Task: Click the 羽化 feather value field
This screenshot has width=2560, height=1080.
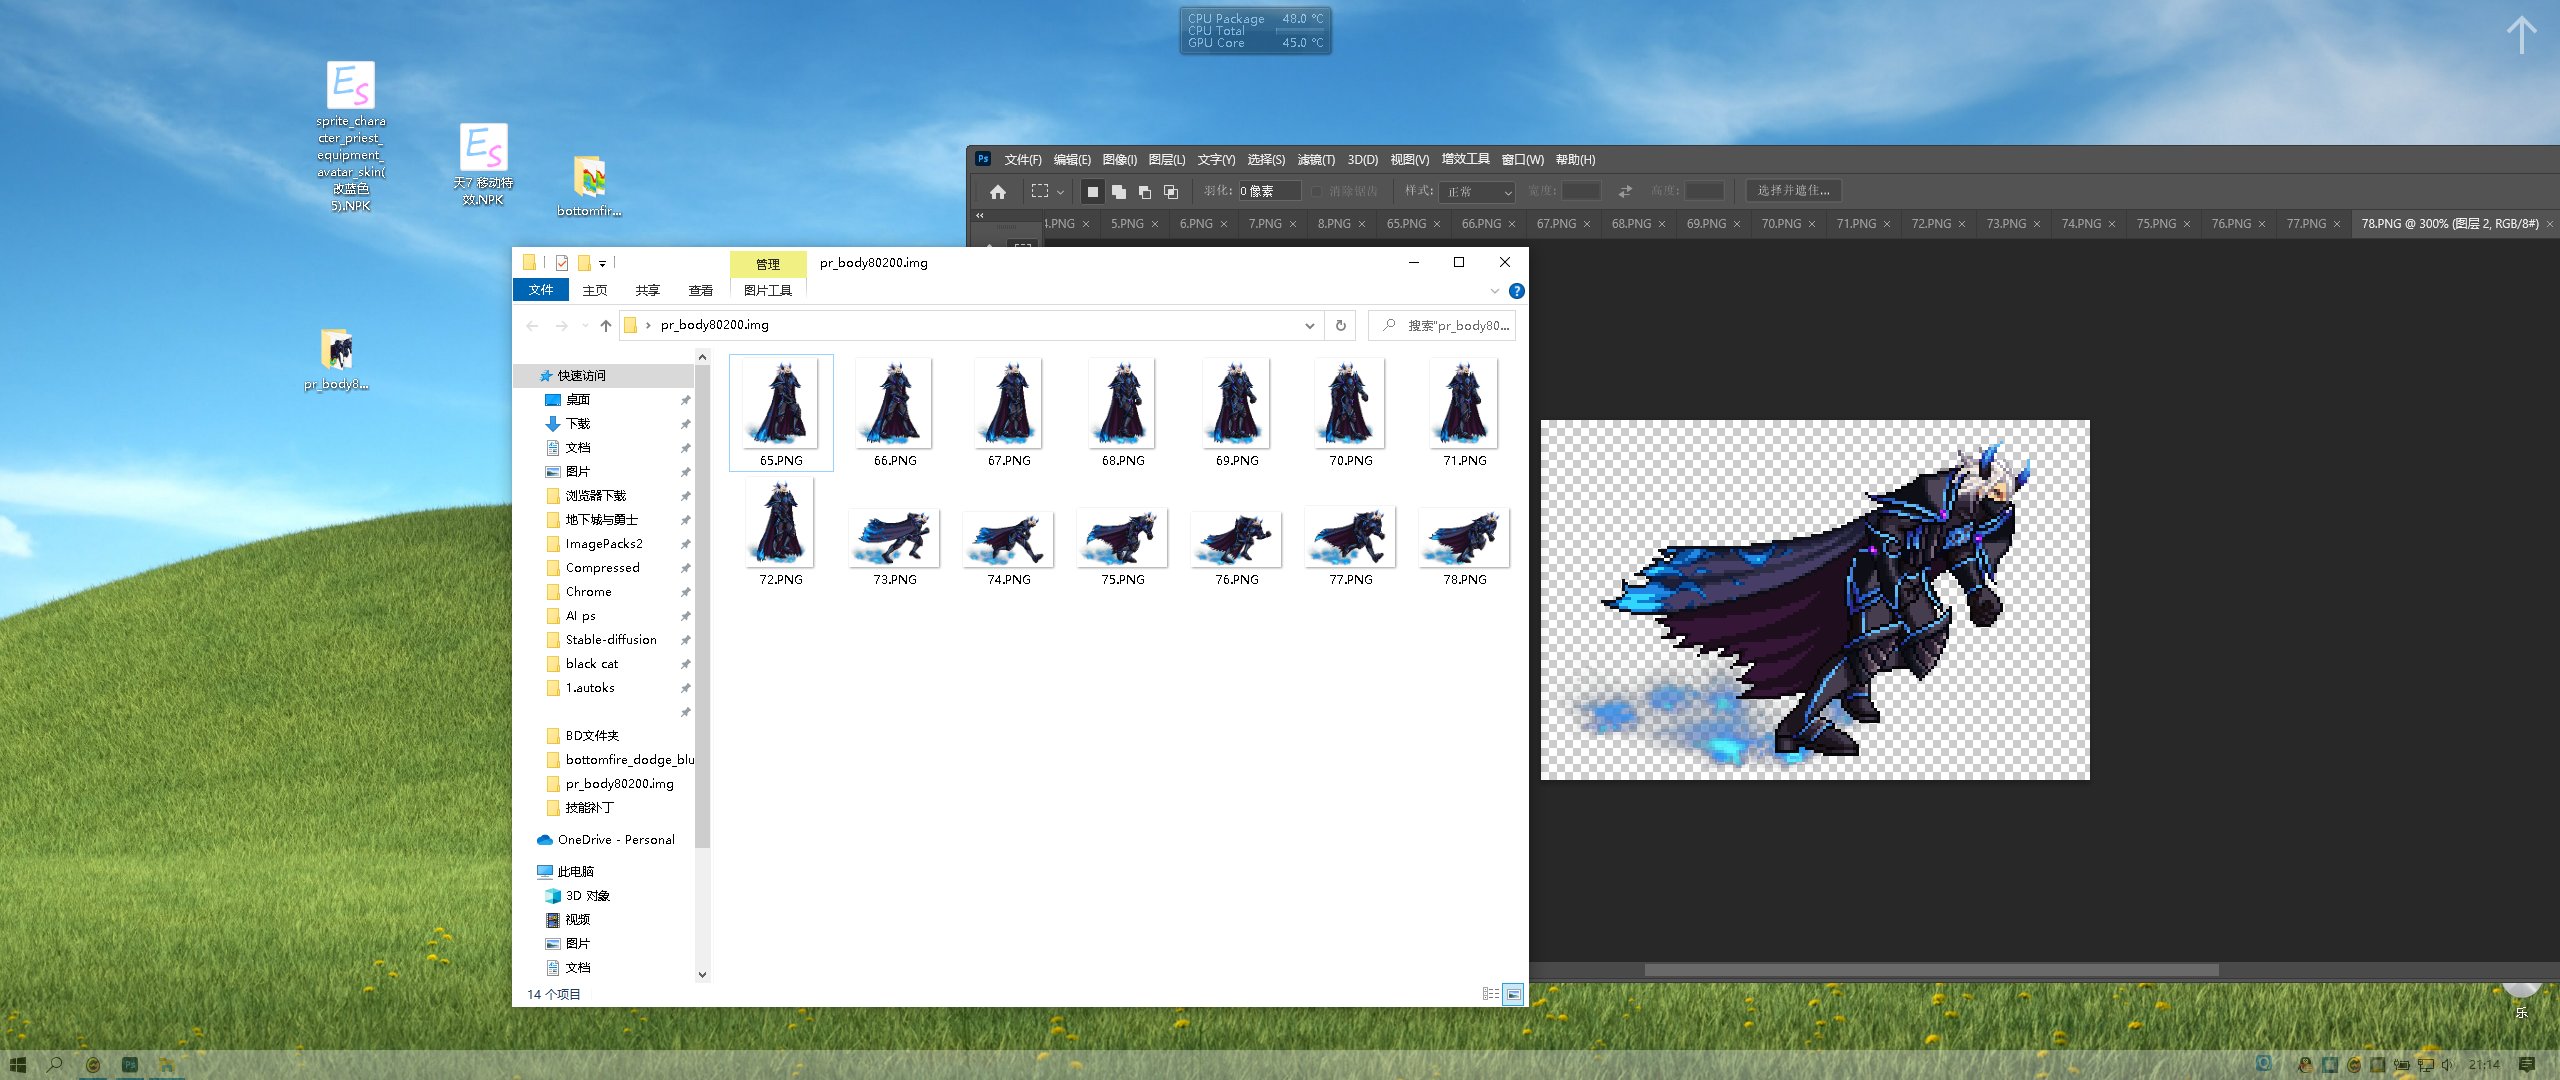Action: coord(1269,191)
